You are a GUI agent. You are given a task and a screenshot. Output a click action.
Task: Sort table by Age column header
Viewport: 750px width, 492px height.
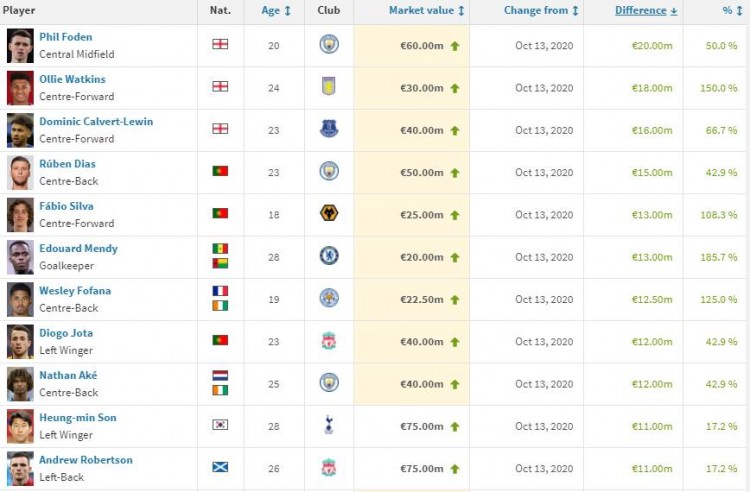tap(276, 11)
